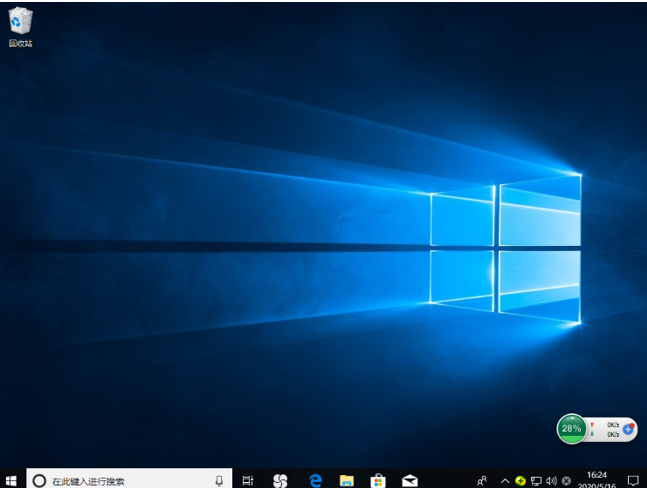
Task: Open the People icon on the taskbar
Action: [x=482, y=481]
